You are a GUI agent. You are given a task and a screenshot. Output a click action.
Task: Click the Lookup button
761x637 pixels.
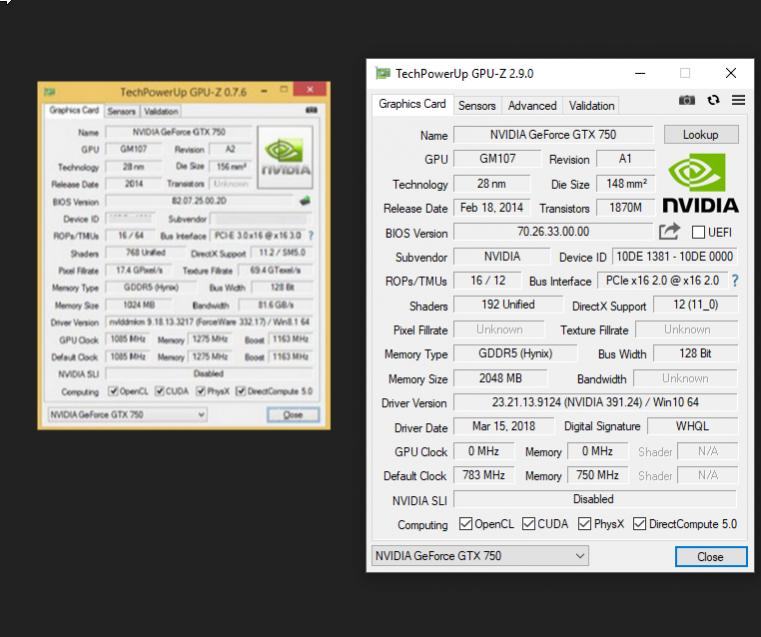pos(701,134)
